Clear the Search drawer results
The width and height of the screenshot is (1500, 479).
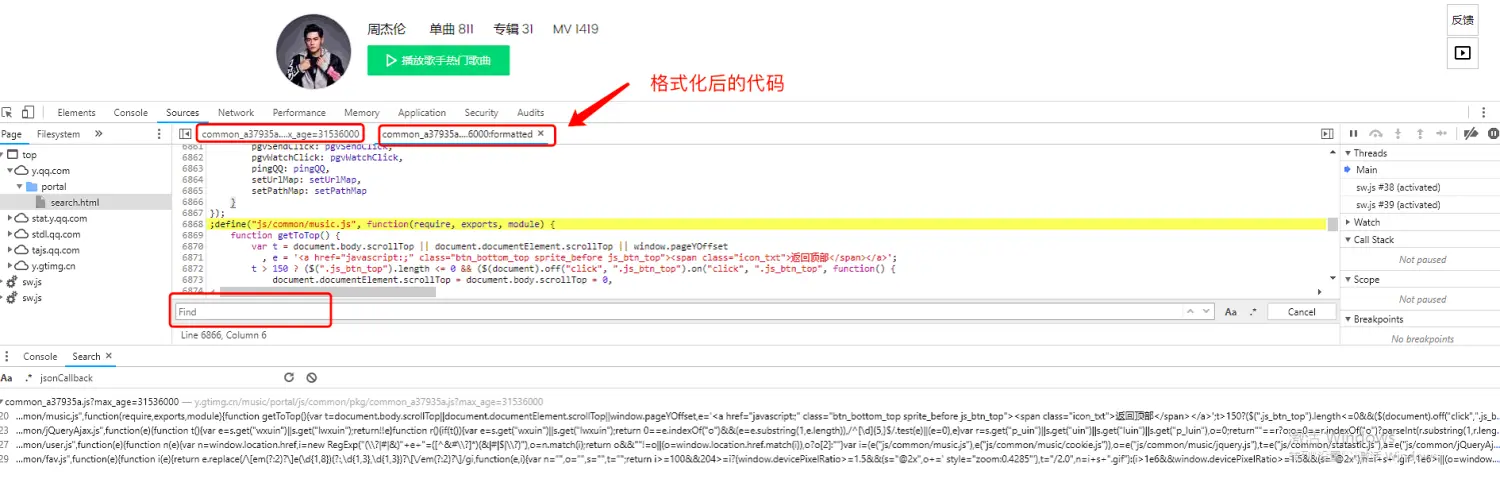coord(311,378)
